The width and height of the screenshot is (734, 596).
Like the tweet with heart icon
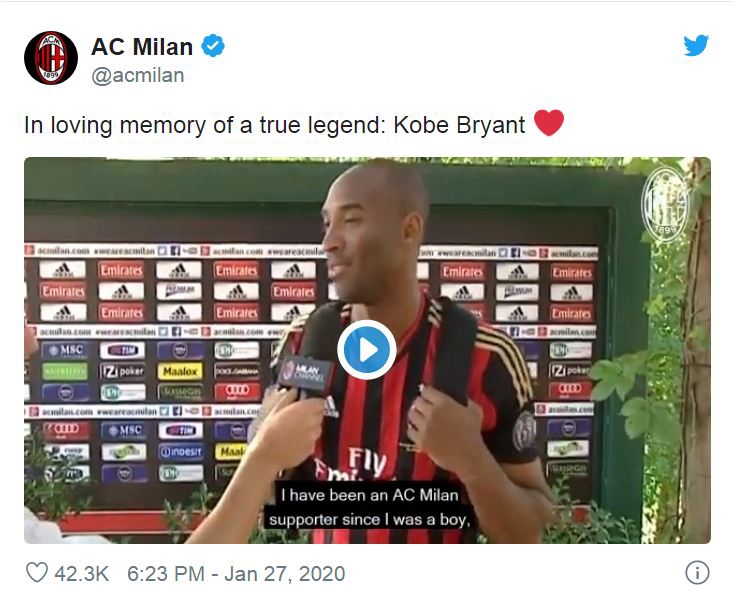point(37,572)
